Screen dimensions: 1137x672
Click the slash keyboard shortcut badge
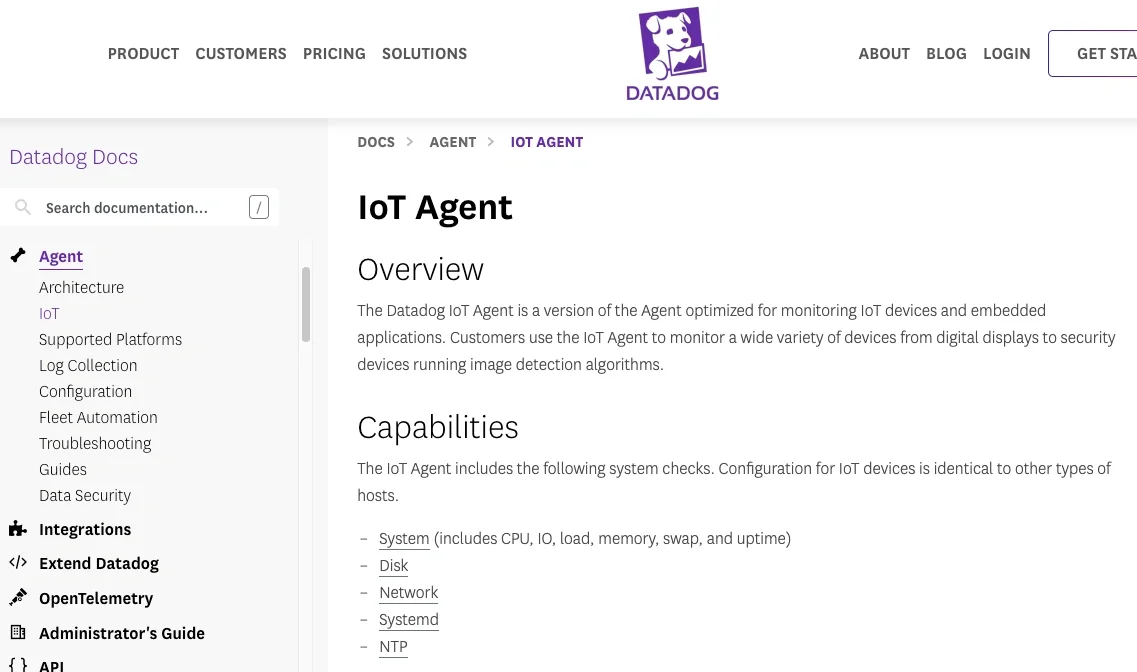pyautogui.click(x=258, y=206)
